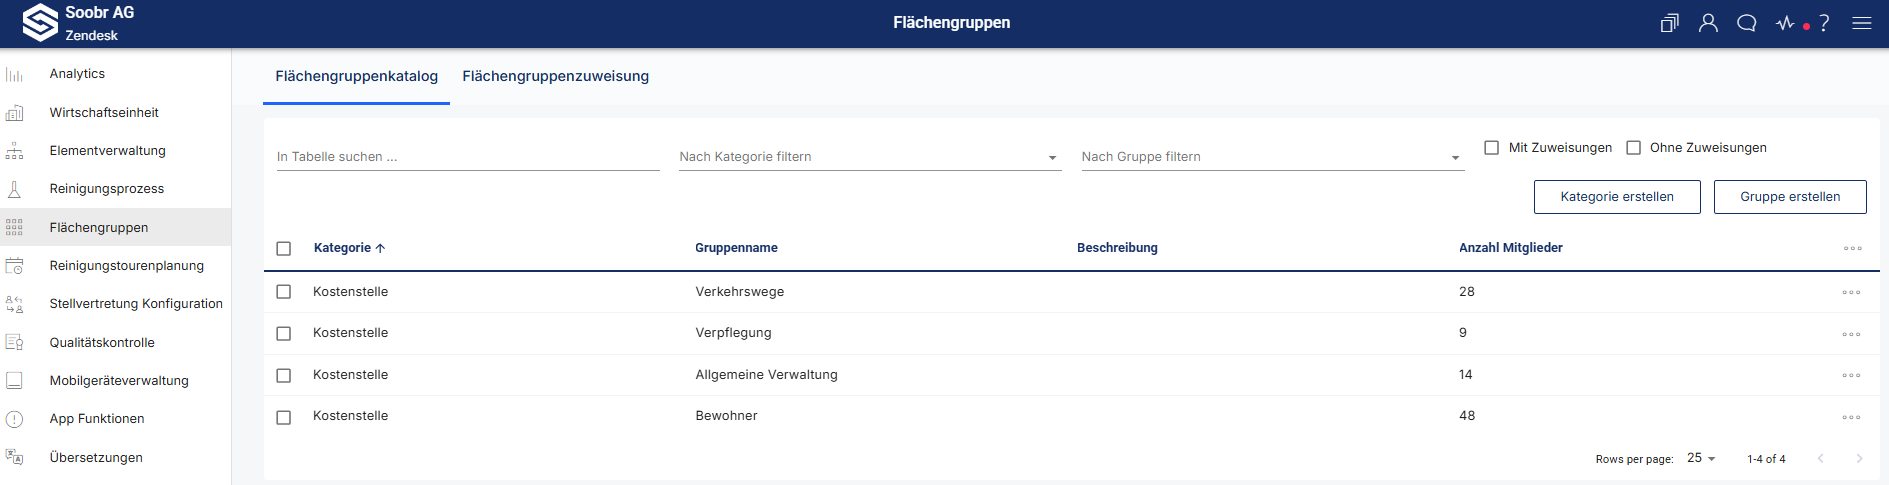This screenshot has width=1889, height=485.
Task: Click the activity pulse icon
Action: (x=1786, y=23)
